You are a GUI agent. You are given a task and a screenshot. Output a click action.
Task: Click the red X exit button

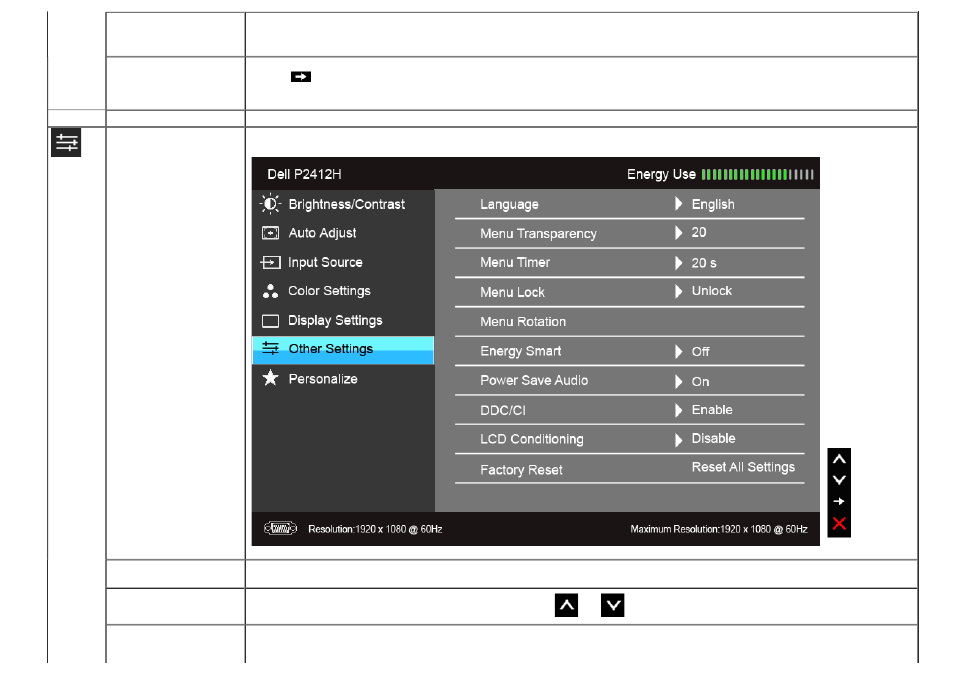coord(839,523)
